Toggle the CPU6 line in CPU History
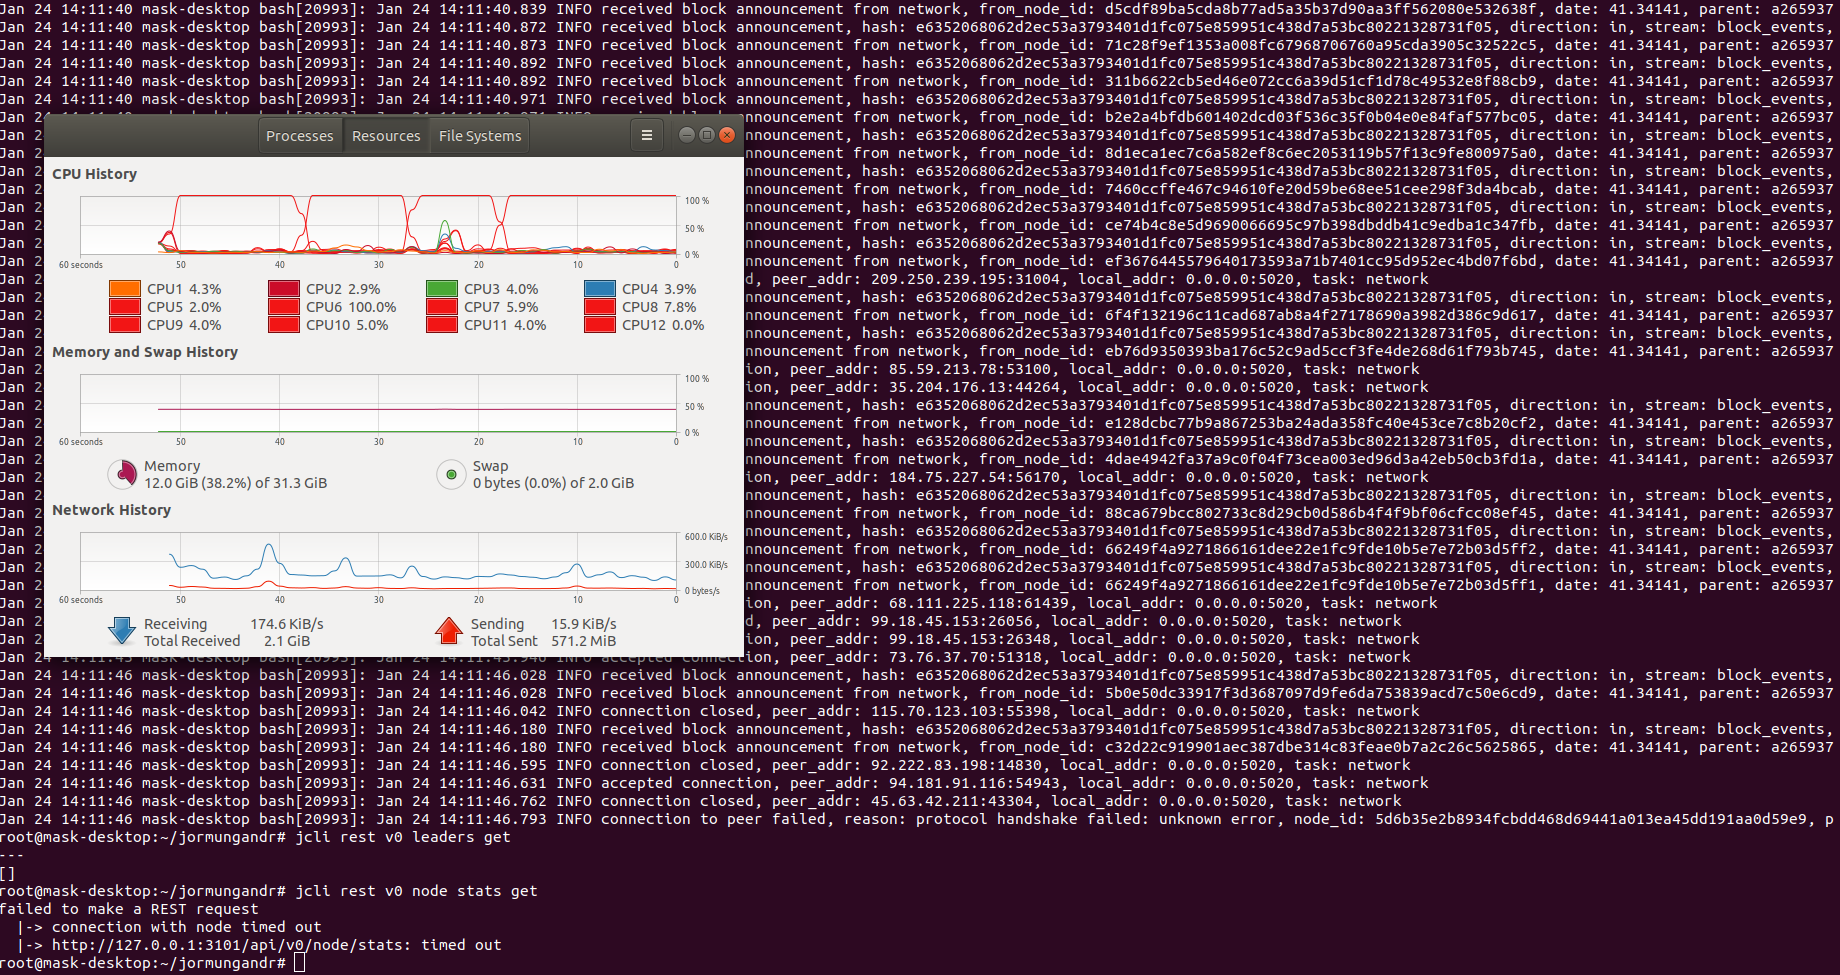Viewport: 1840px width, 975px height. coord(281,307)
